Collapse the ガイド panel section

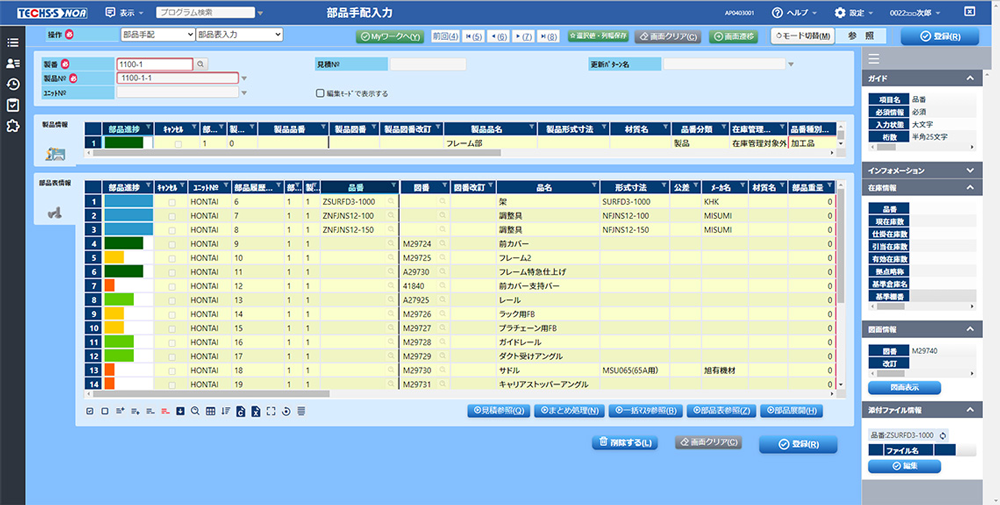[x=969, y=78]
